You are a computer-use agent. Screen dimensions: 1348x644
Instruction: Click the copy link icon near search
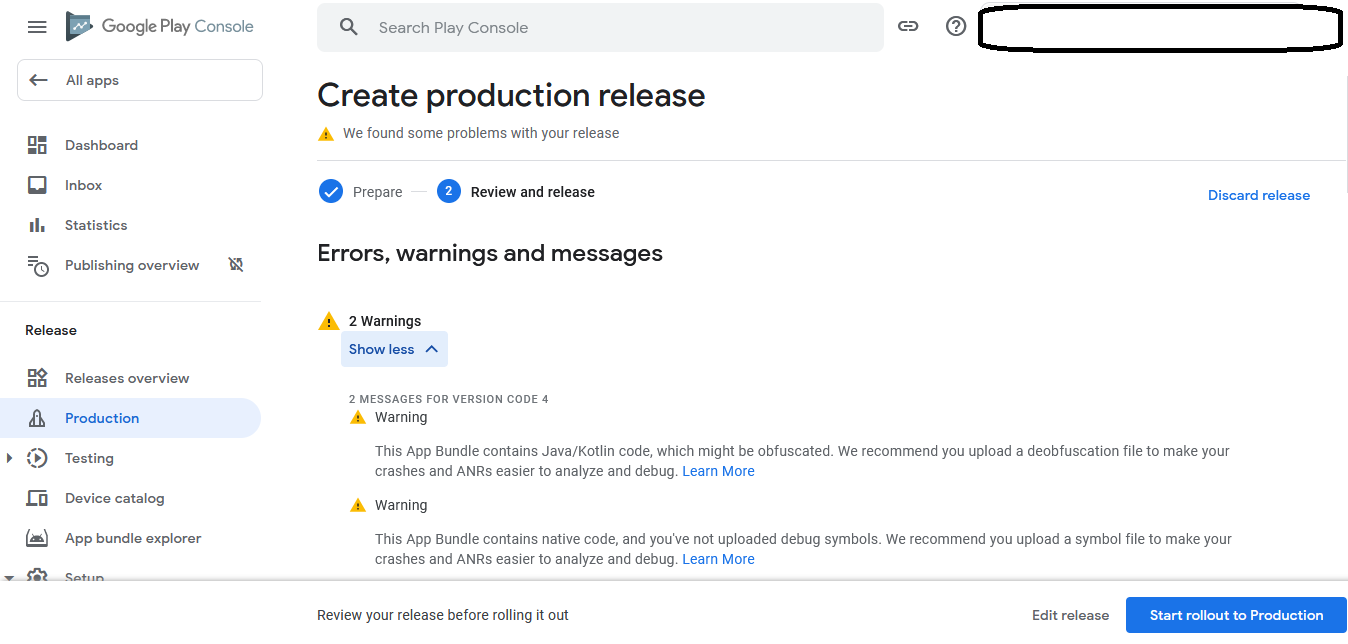(908, 26)
